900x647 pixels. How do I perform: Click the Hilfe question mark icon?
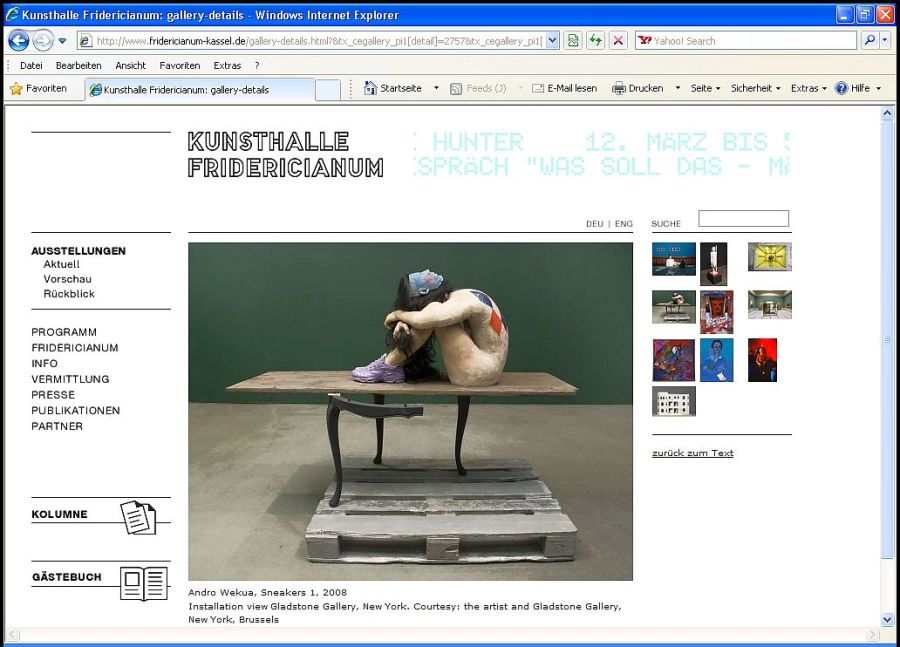coord(841,88)
